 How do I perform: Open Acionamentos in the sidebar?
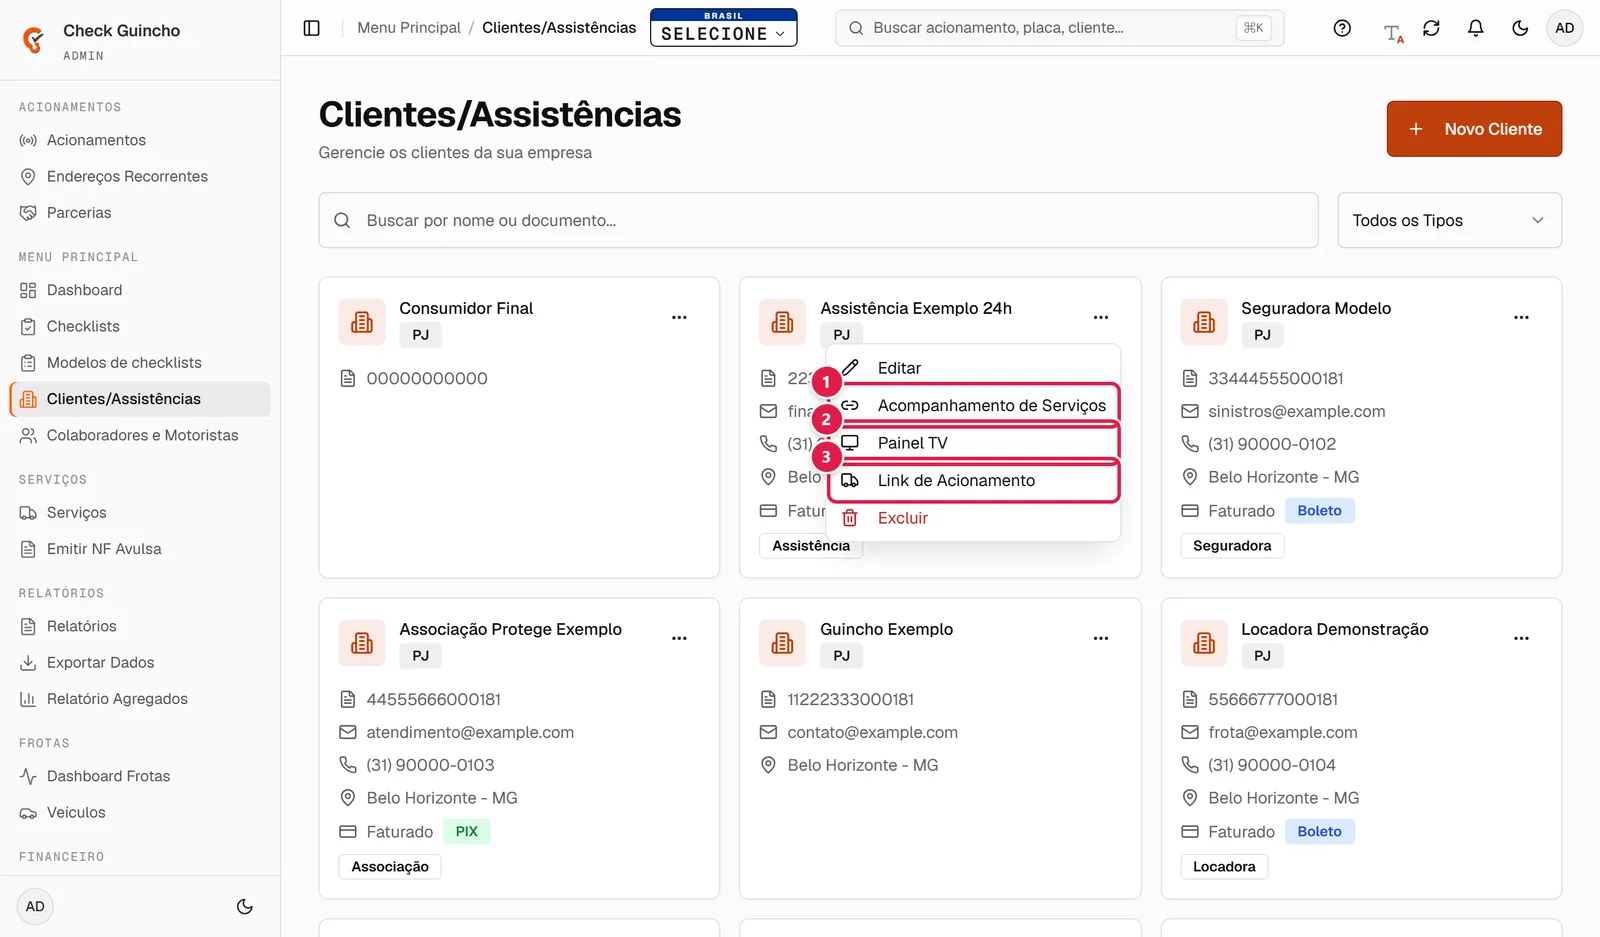click(140, 140)
